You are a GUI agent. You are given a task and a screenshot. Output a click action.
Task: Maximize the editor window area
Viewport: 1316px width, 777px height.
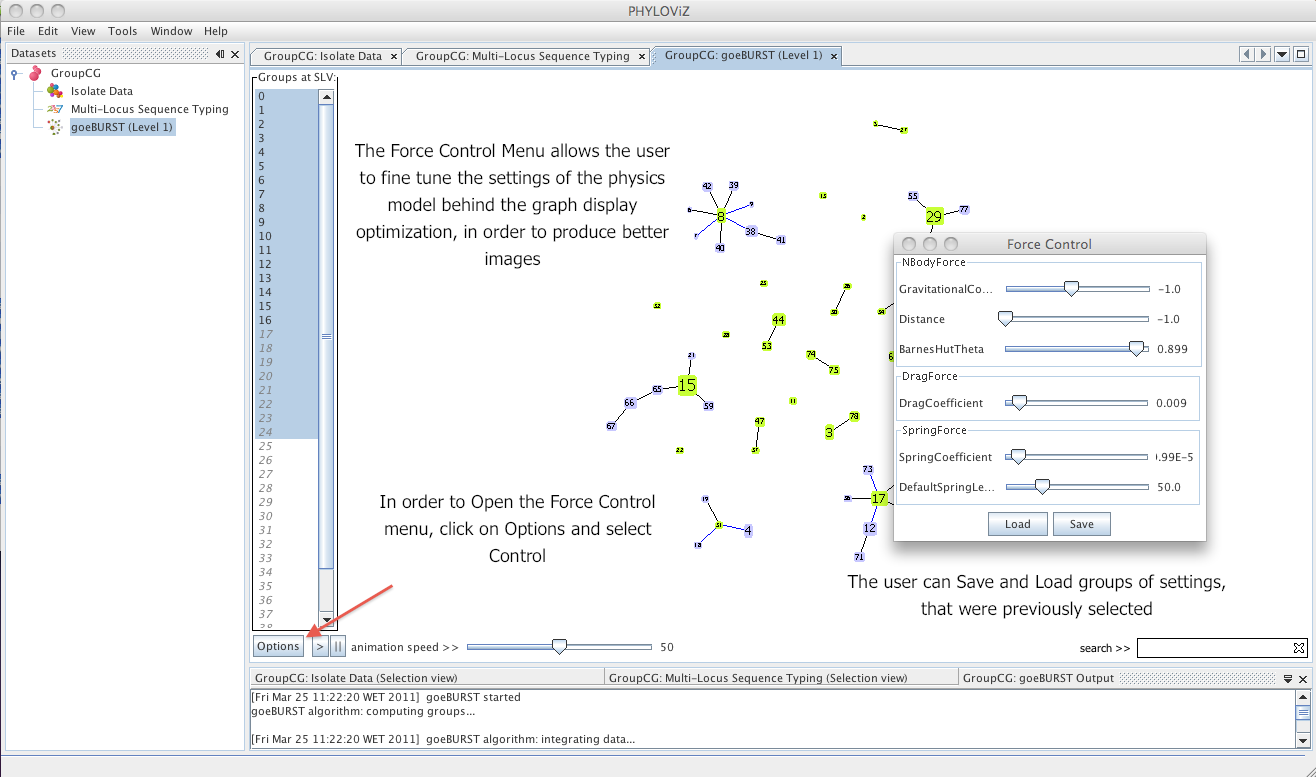[1300, 55]
